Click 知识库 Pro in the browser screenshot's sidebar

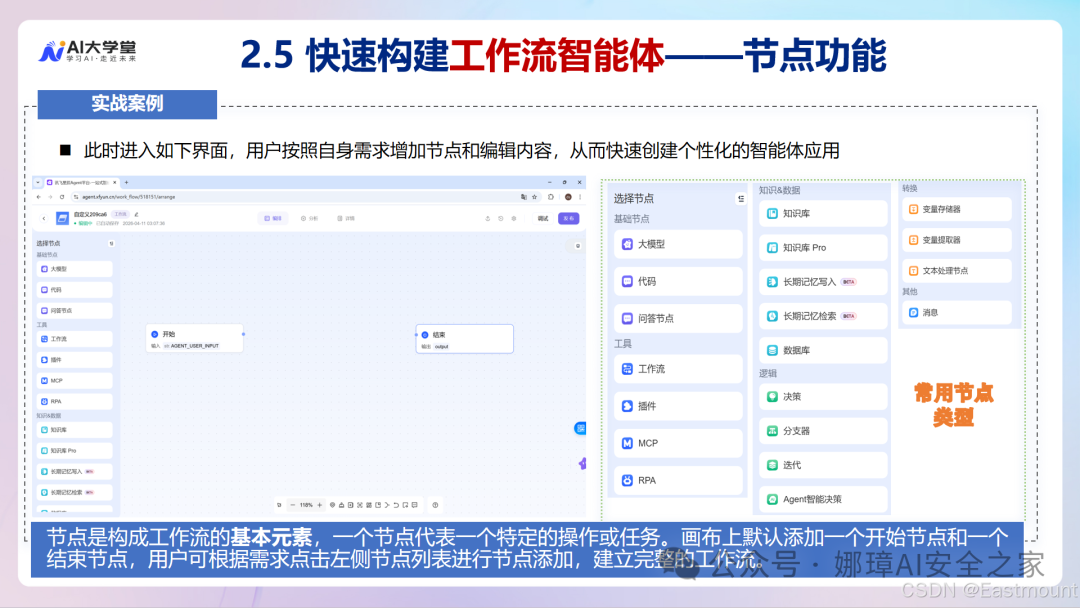(x=75, y=450)
